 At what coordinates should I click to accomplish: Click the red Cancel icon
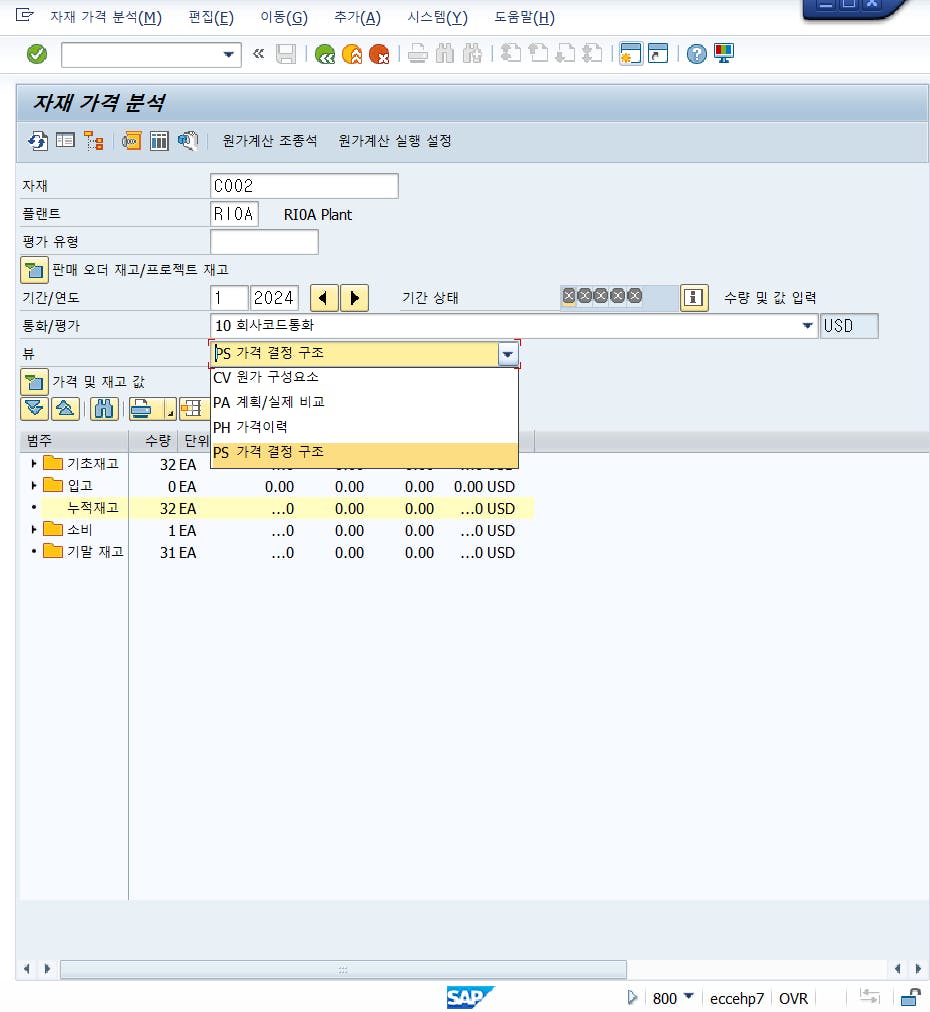(x=379, y=54)
